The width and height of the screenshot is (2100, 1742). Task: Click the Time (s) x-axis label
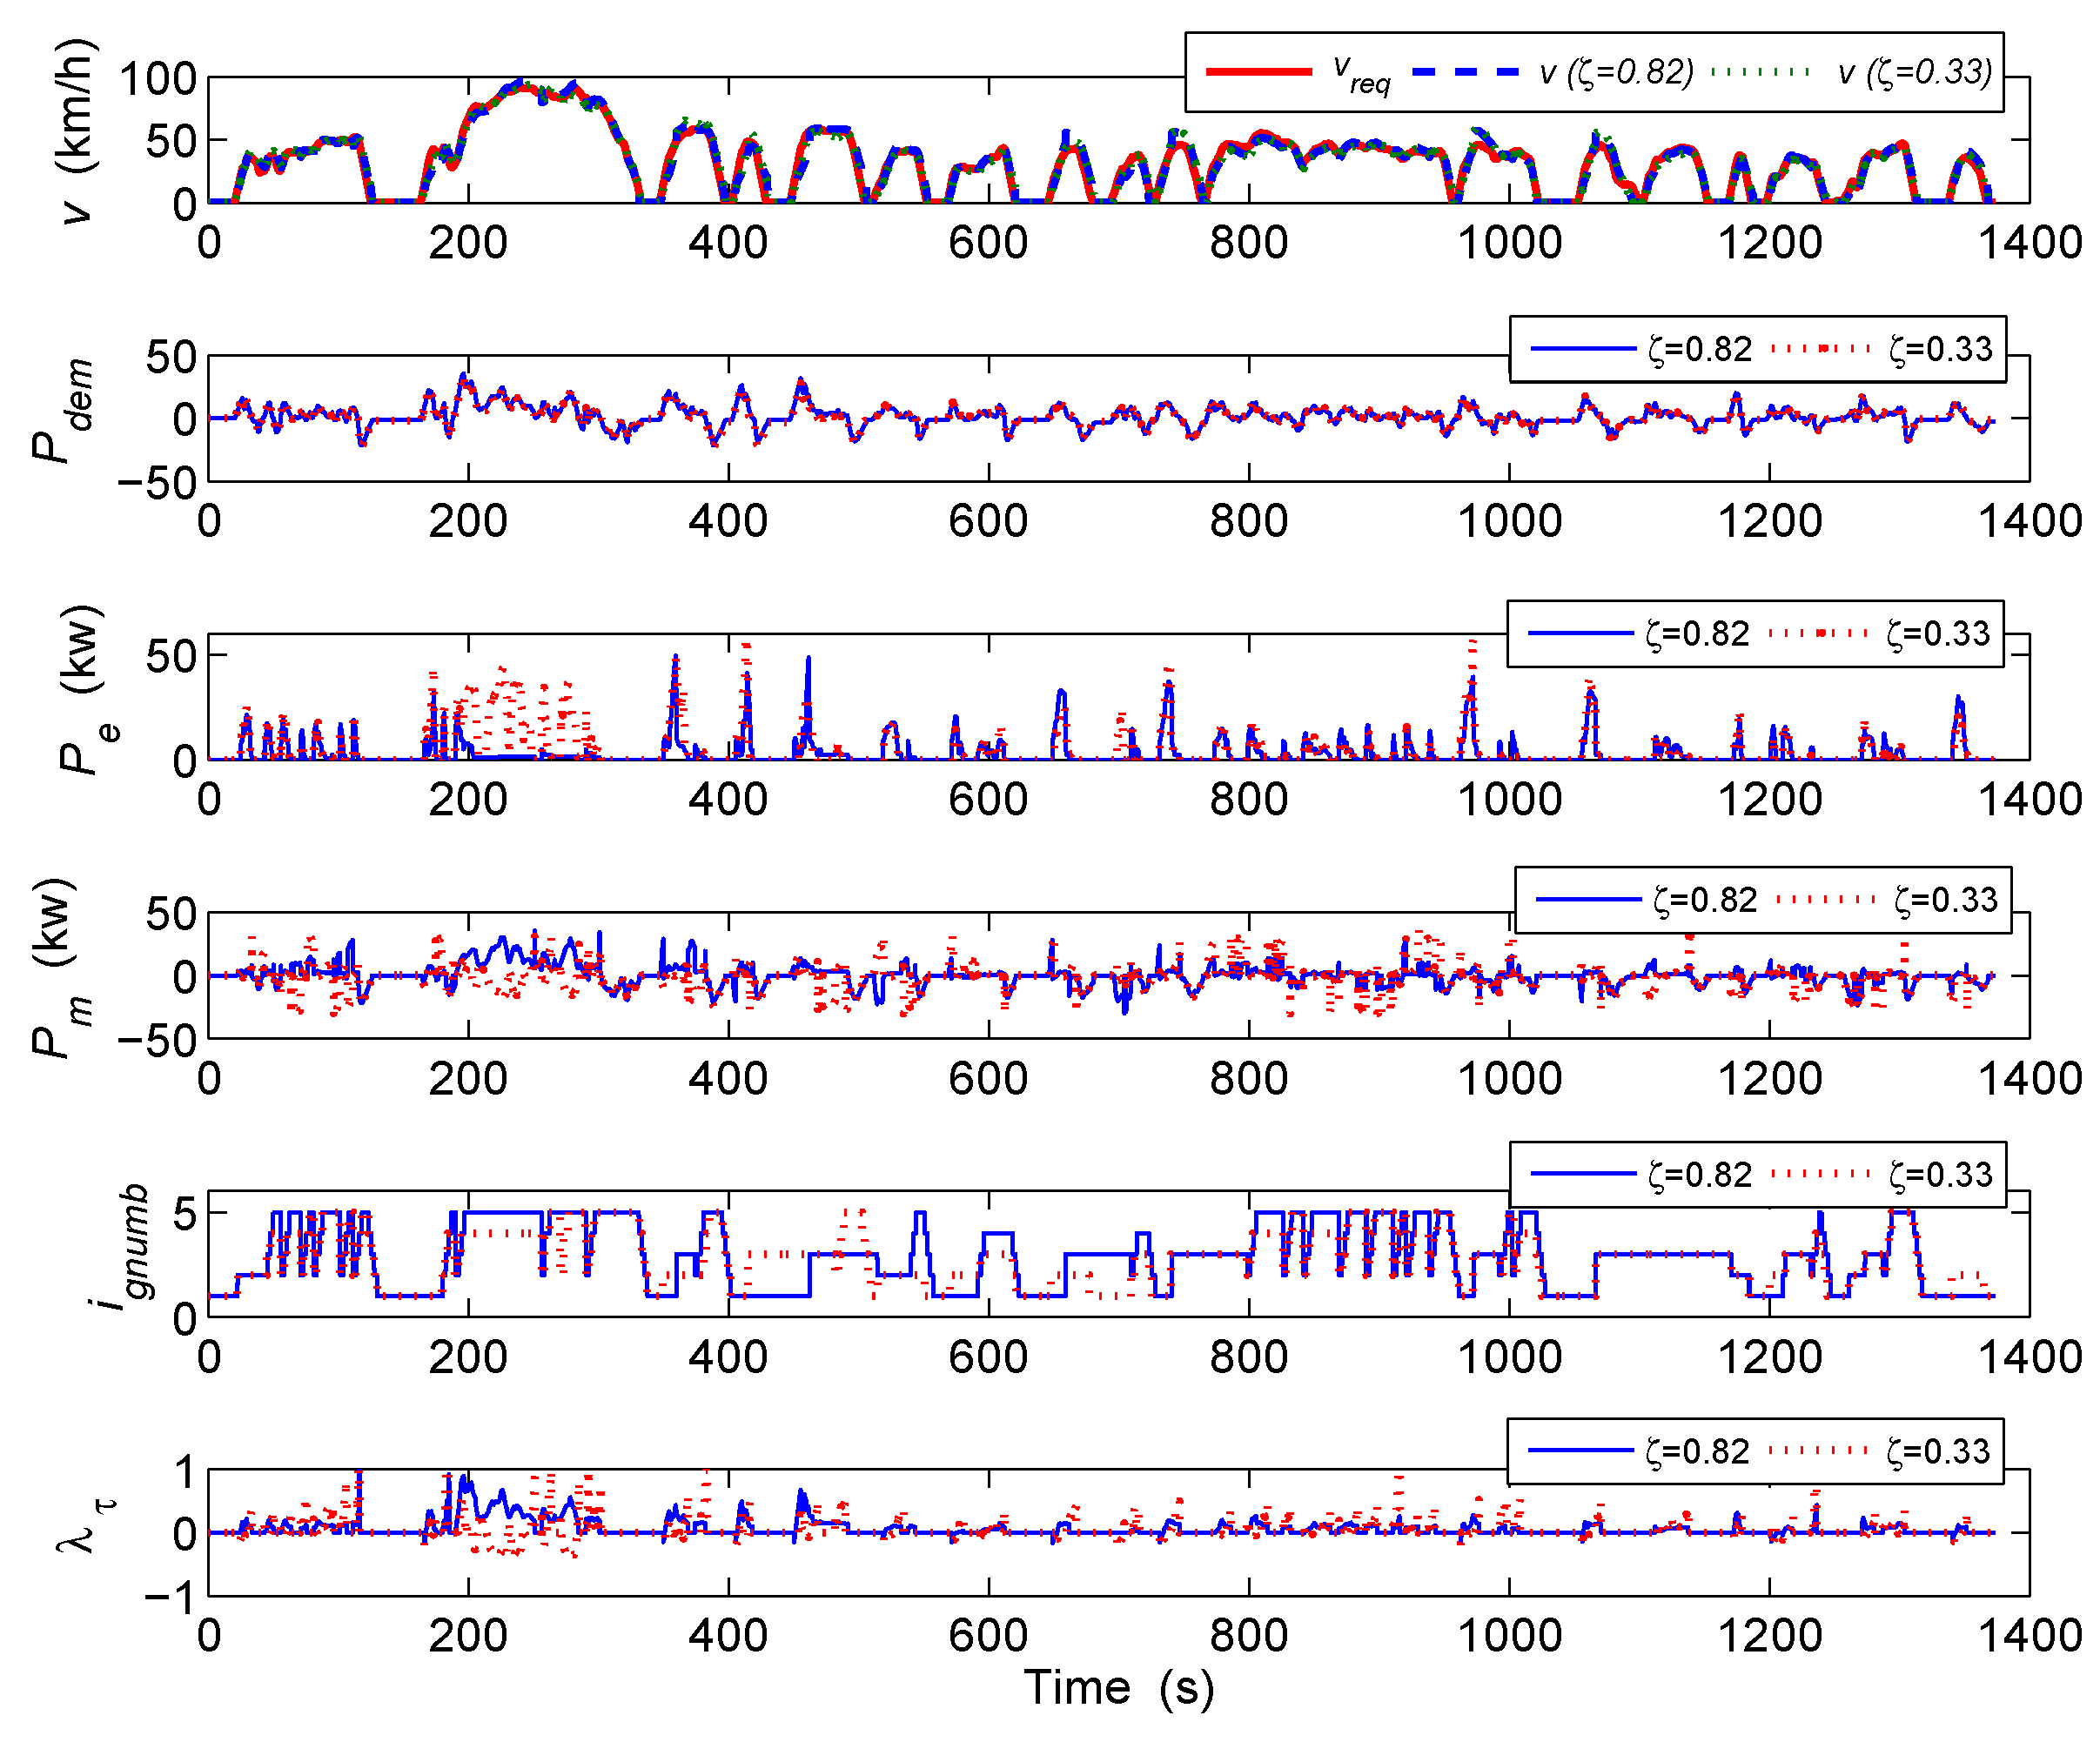(x=1119, y=1687)
